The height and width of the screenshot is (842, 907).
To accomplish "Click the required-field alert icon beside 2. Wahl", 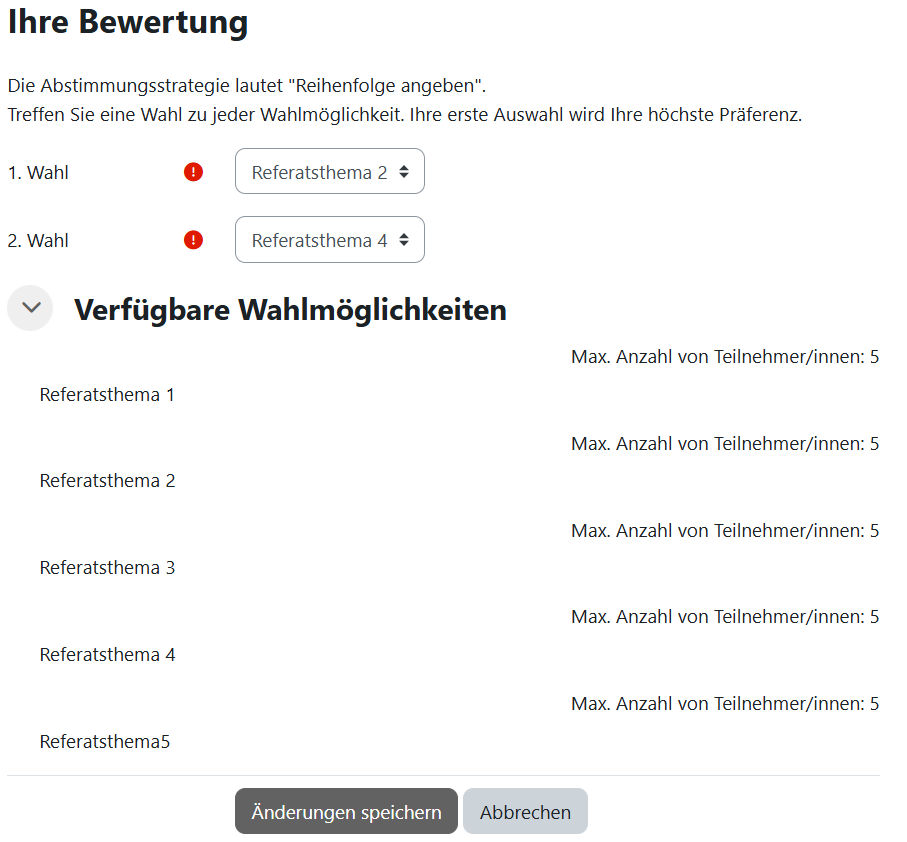I will pos(193,240).
